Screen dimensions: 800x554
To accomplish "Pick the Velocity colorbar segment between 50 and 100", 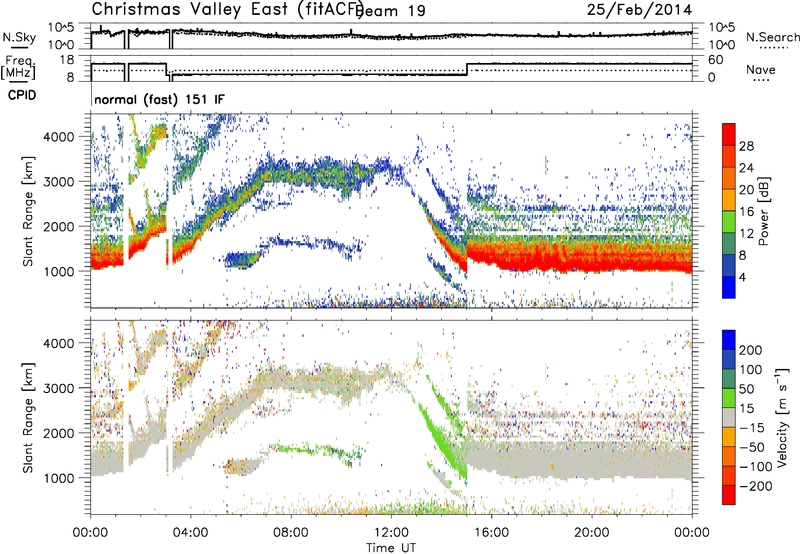I will coord(729,379).
